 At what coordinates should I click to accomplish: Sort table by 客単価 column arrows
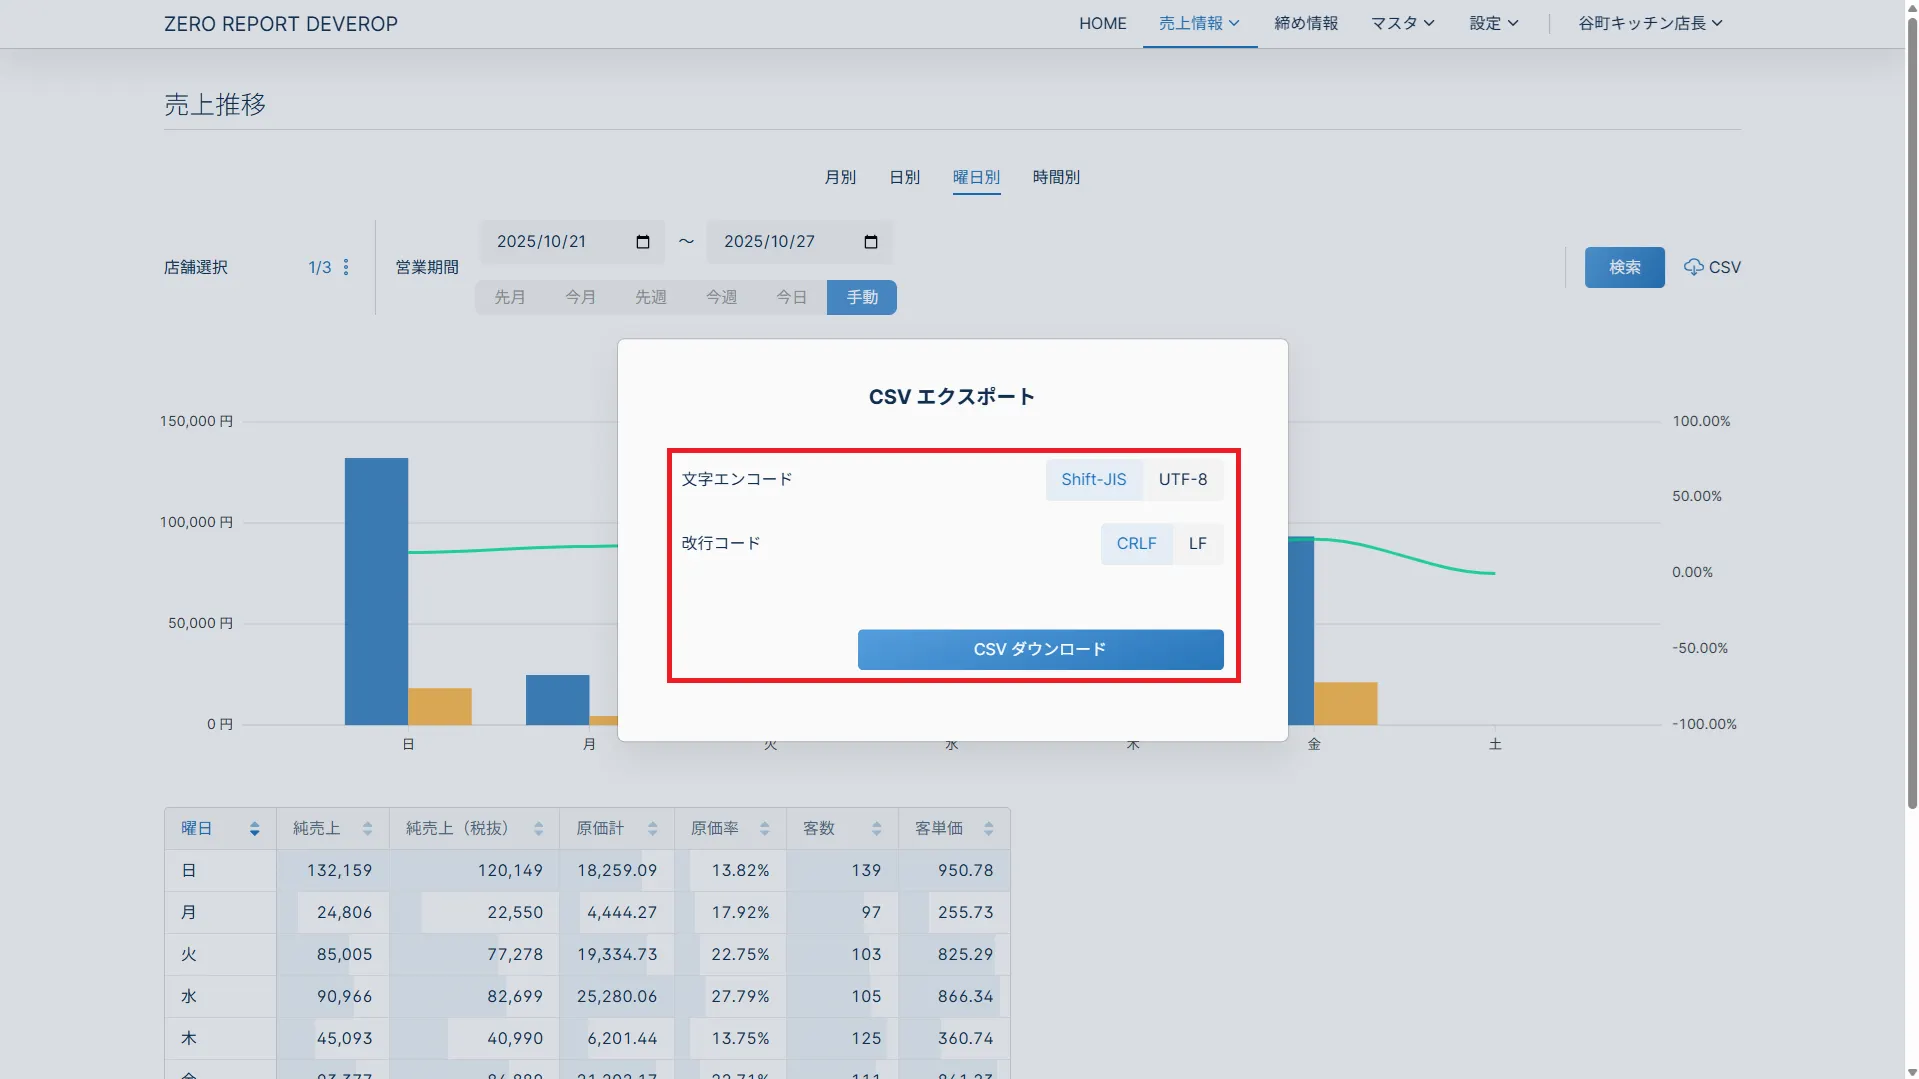point(988,829)
